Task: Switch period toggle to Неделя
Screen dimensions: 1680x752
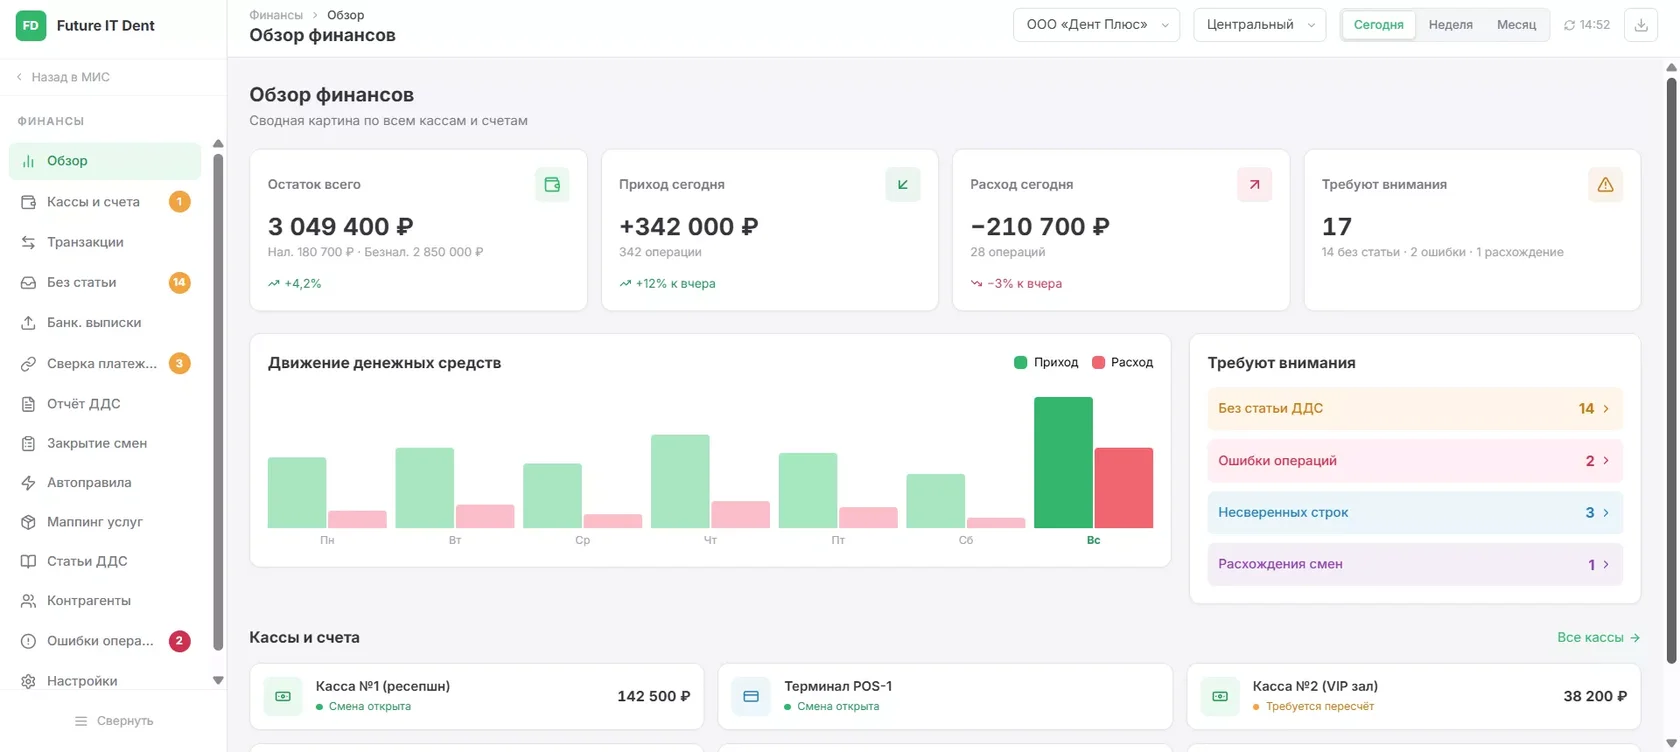Action: 1450,25
